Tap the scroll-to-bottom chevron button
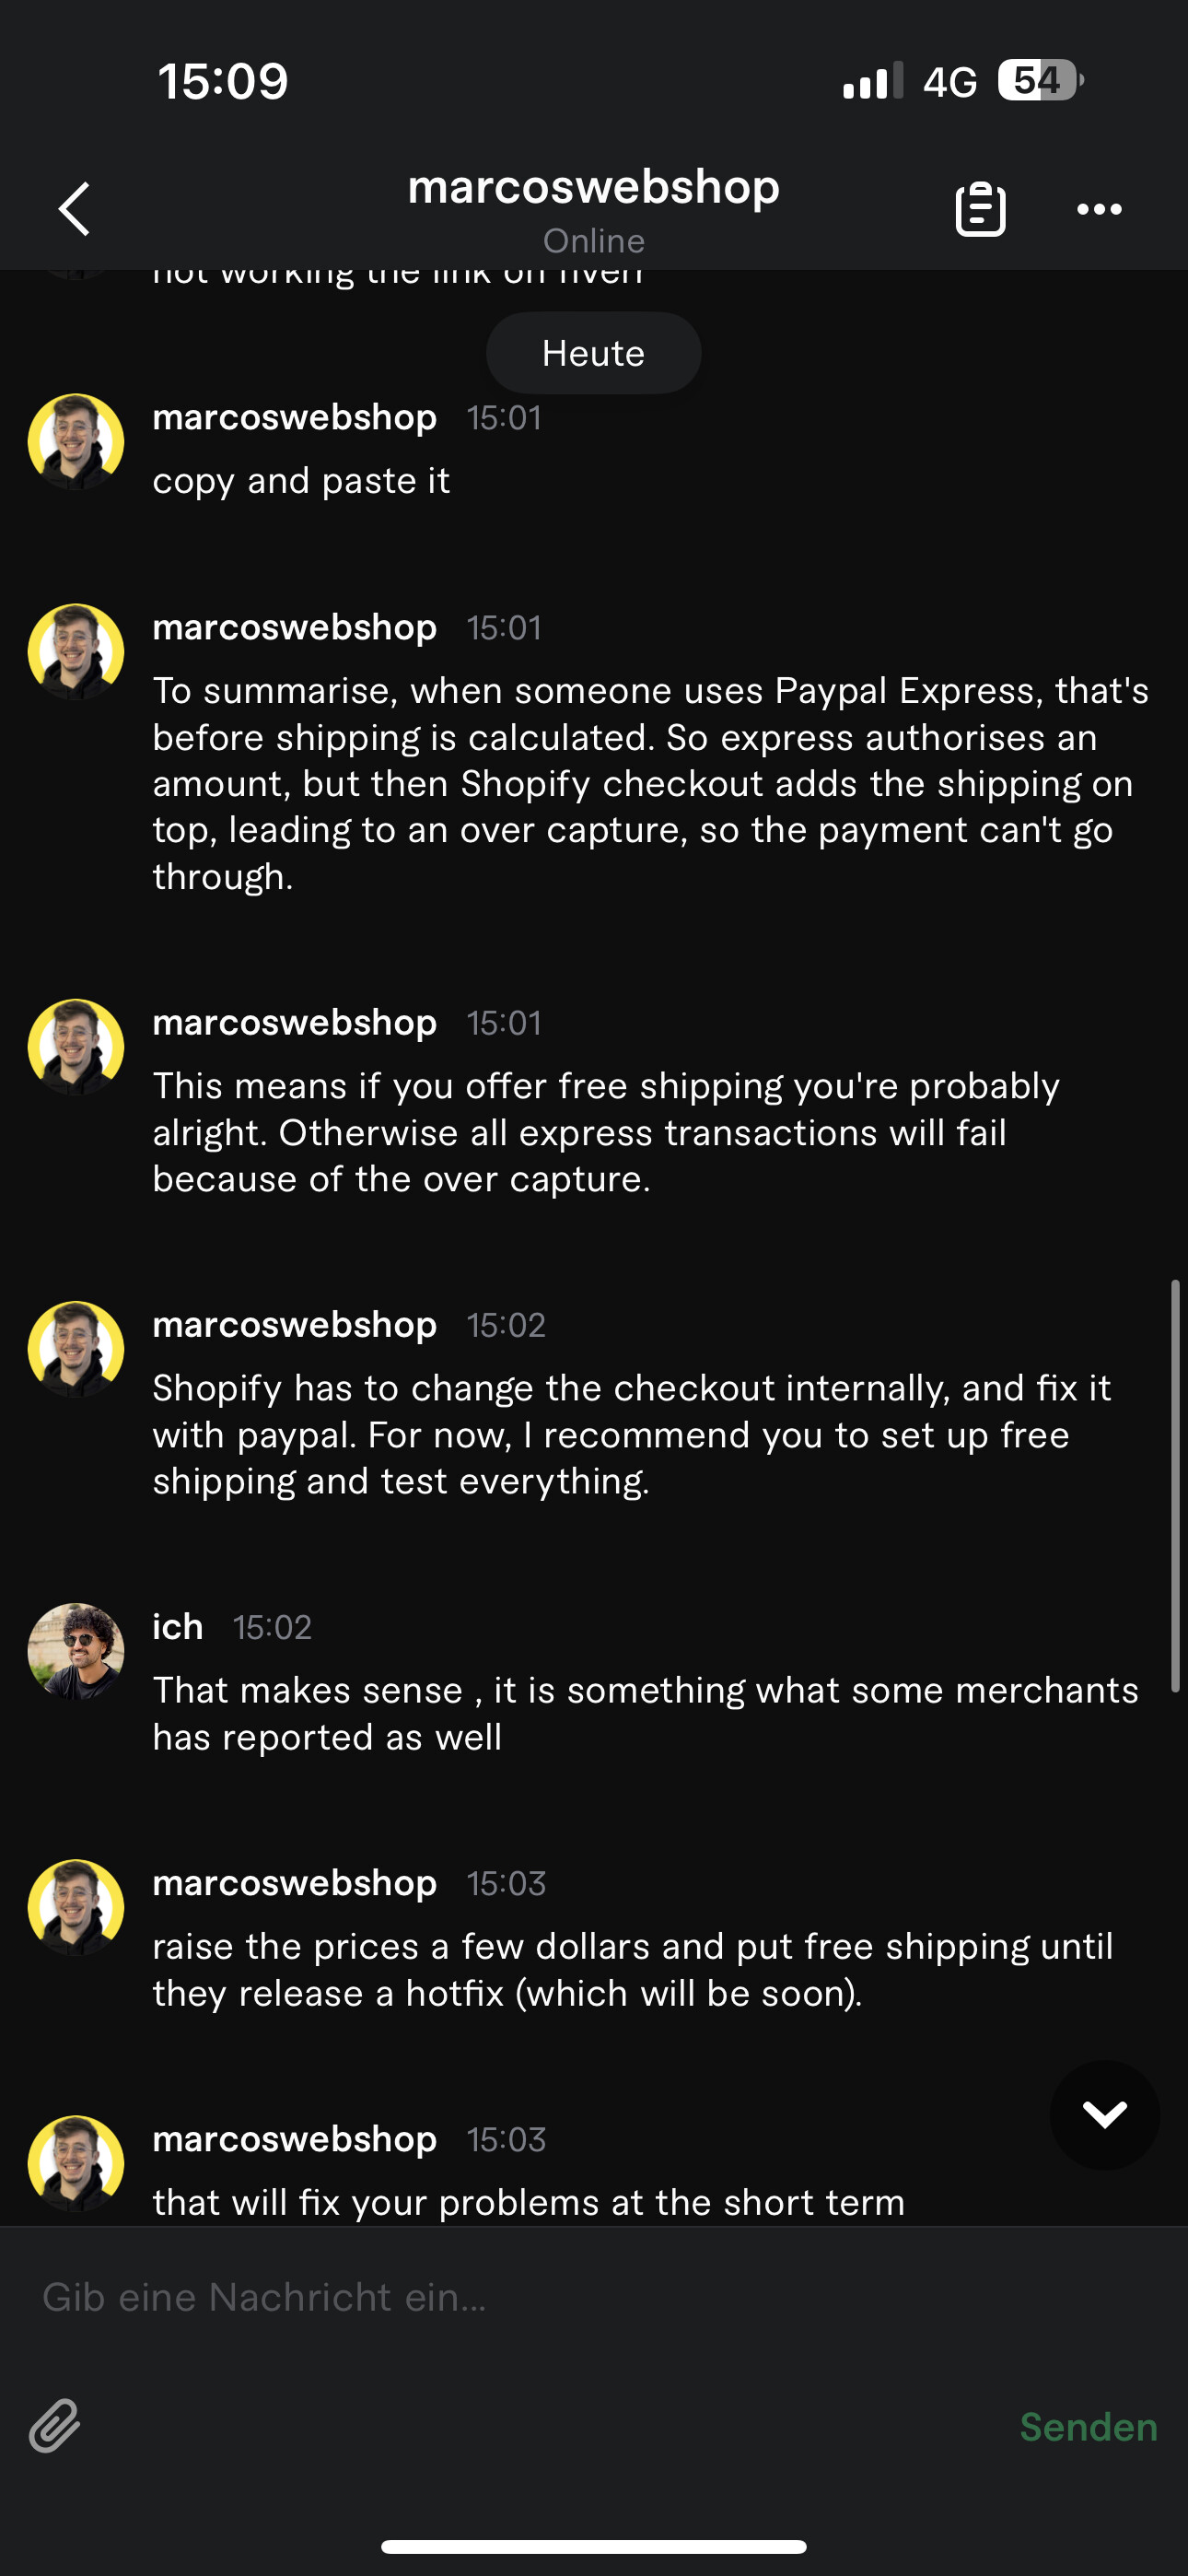Screen dimensions: 1188x2576 click(x=1104, y=2114)
